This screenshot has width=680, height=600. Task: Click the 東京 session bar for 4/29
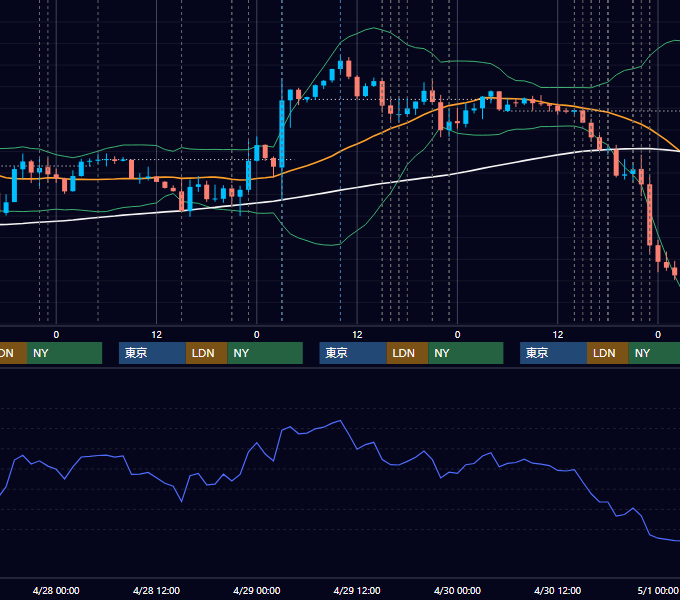point(353,353)
